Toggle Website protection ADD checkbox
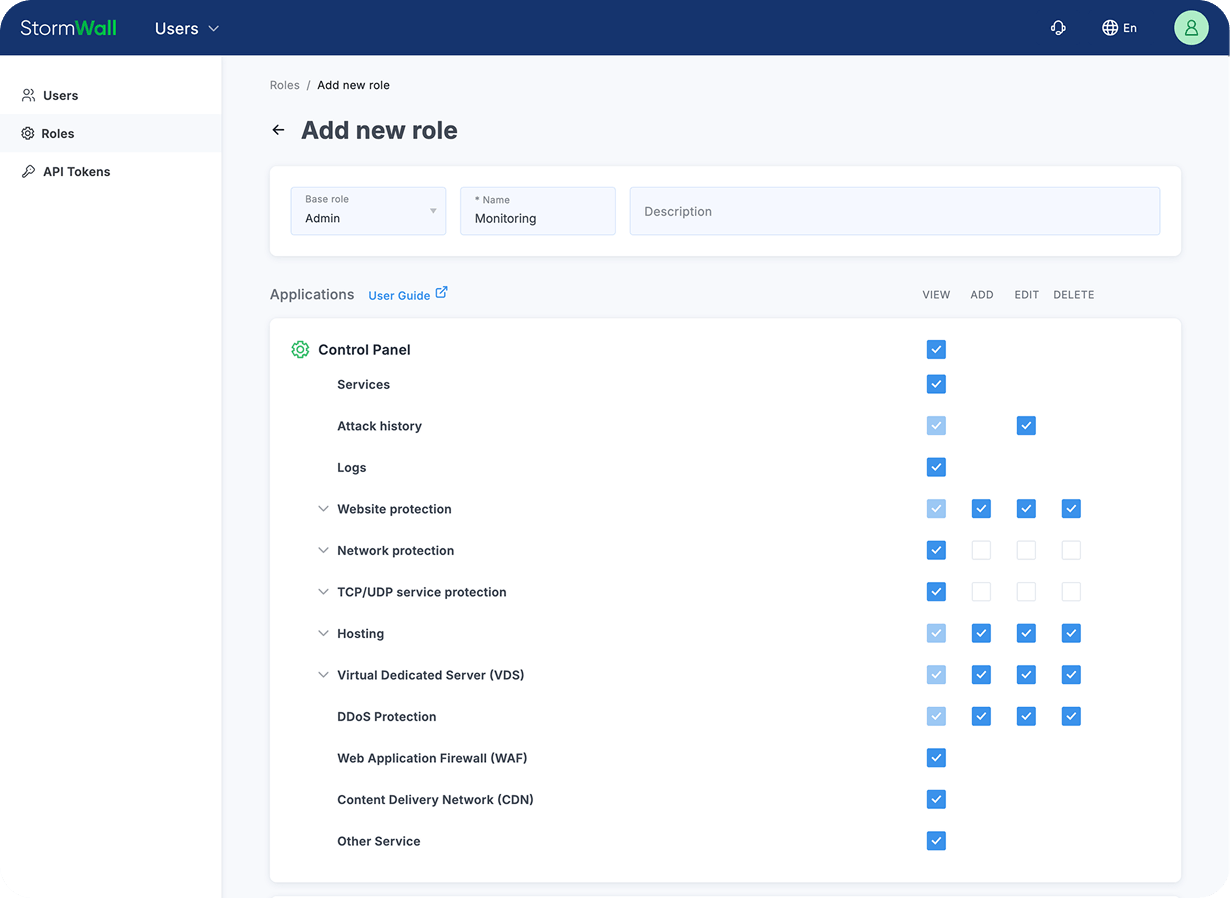 click(x=981, y=509)
